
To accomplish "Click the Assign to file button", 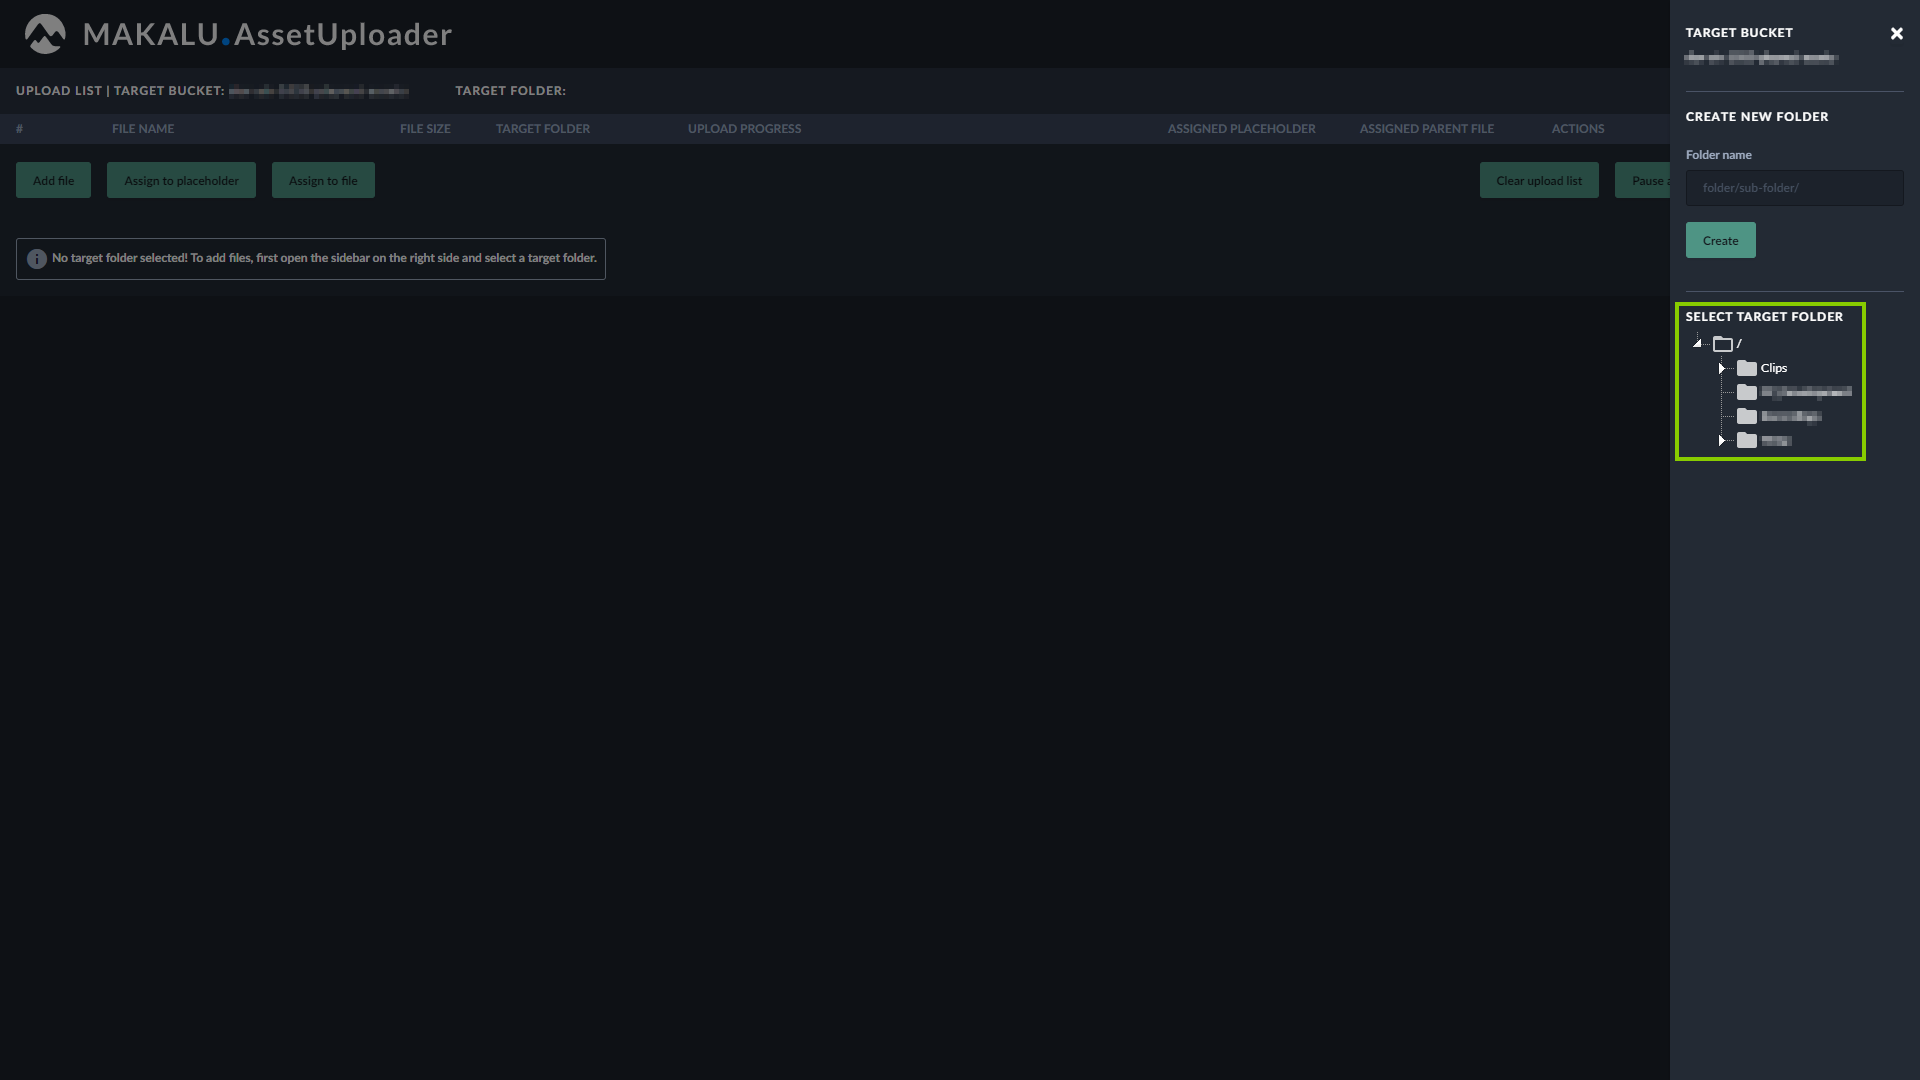I will 323,180.
